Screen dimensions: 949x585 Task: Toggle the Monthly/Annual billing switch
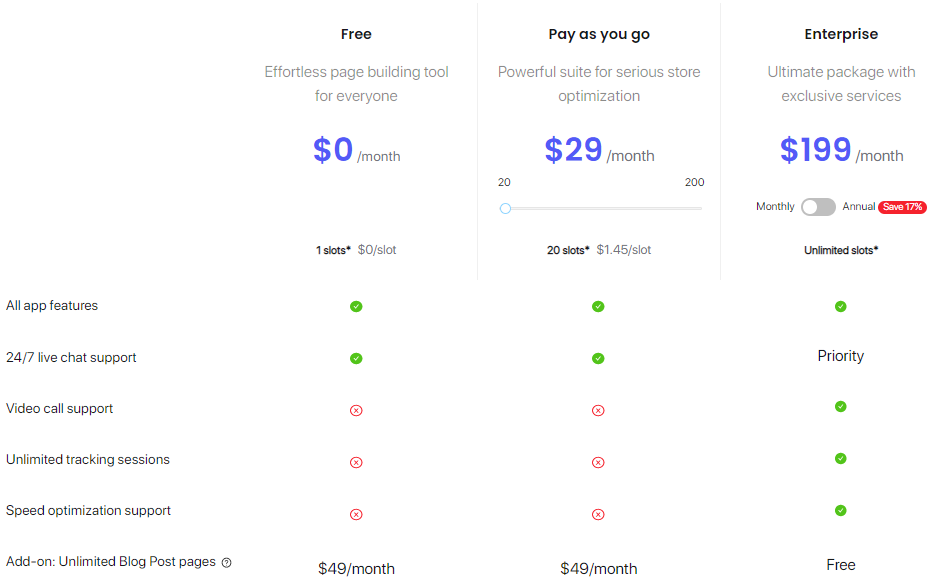818,207
